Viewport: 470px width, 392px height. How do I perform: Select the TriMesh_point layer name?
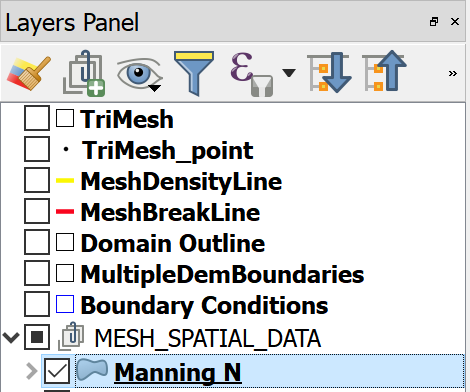[168, 151]
